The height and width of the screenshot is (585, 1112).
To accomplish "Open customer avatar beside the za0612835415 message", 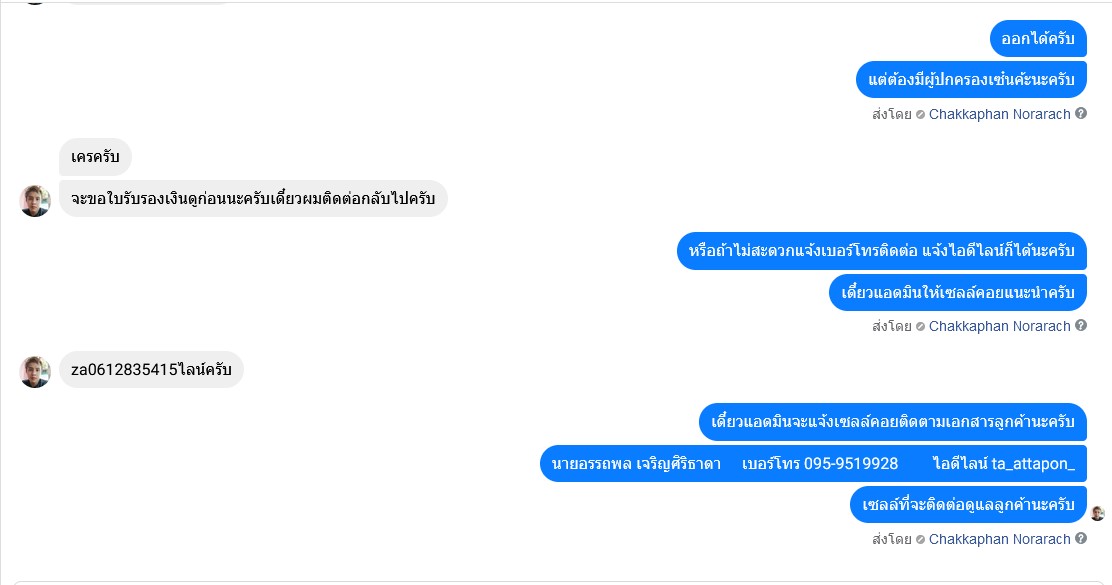I will pos(35,371).
